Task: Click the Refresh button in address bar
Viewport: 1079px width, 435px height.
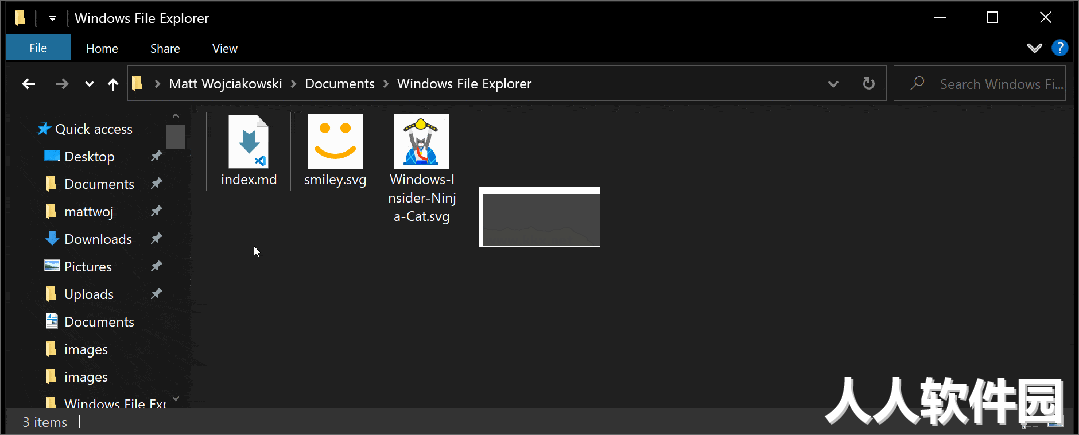Action: coord(869,84)
